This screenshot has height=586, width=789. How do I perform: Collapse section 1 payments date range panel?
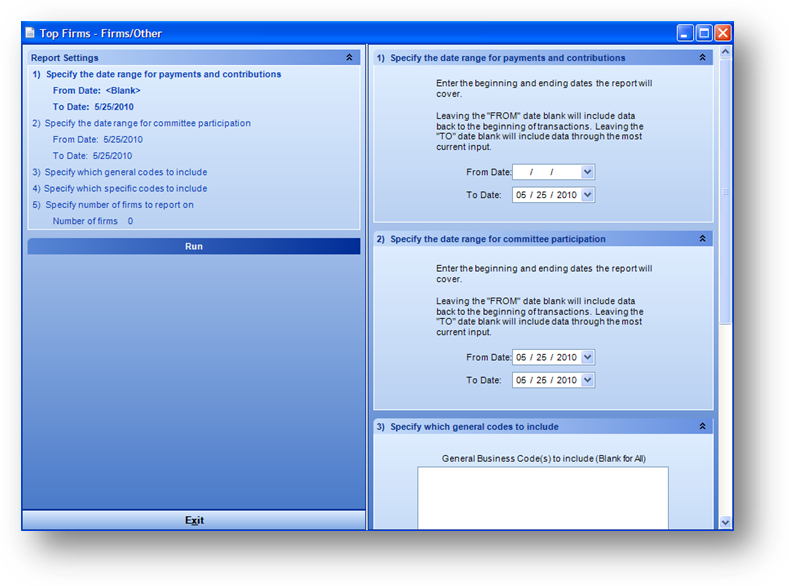[x=702, y=58]
